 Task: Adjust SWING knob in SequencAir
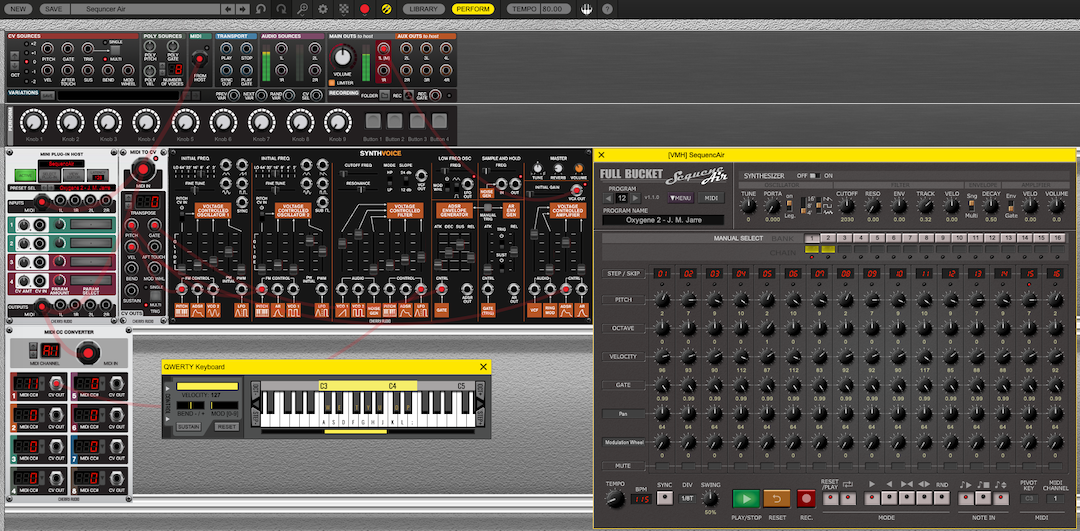(710, 499)
